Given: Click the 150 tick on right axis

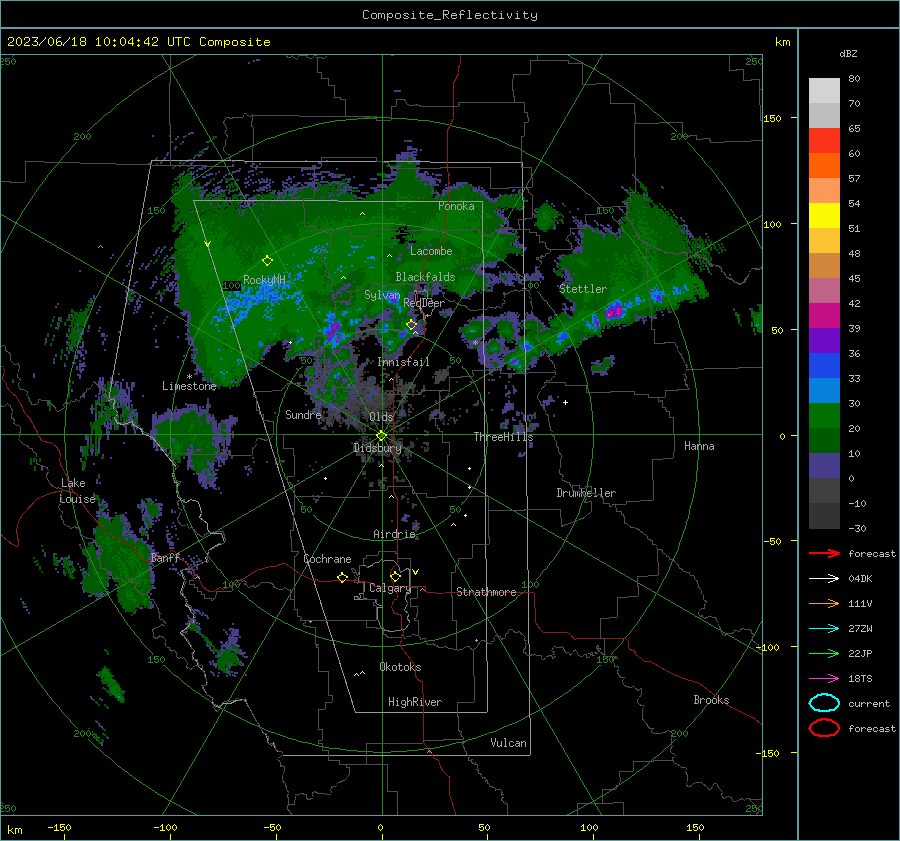Looking at the screenshot, I should coord(772,118).
